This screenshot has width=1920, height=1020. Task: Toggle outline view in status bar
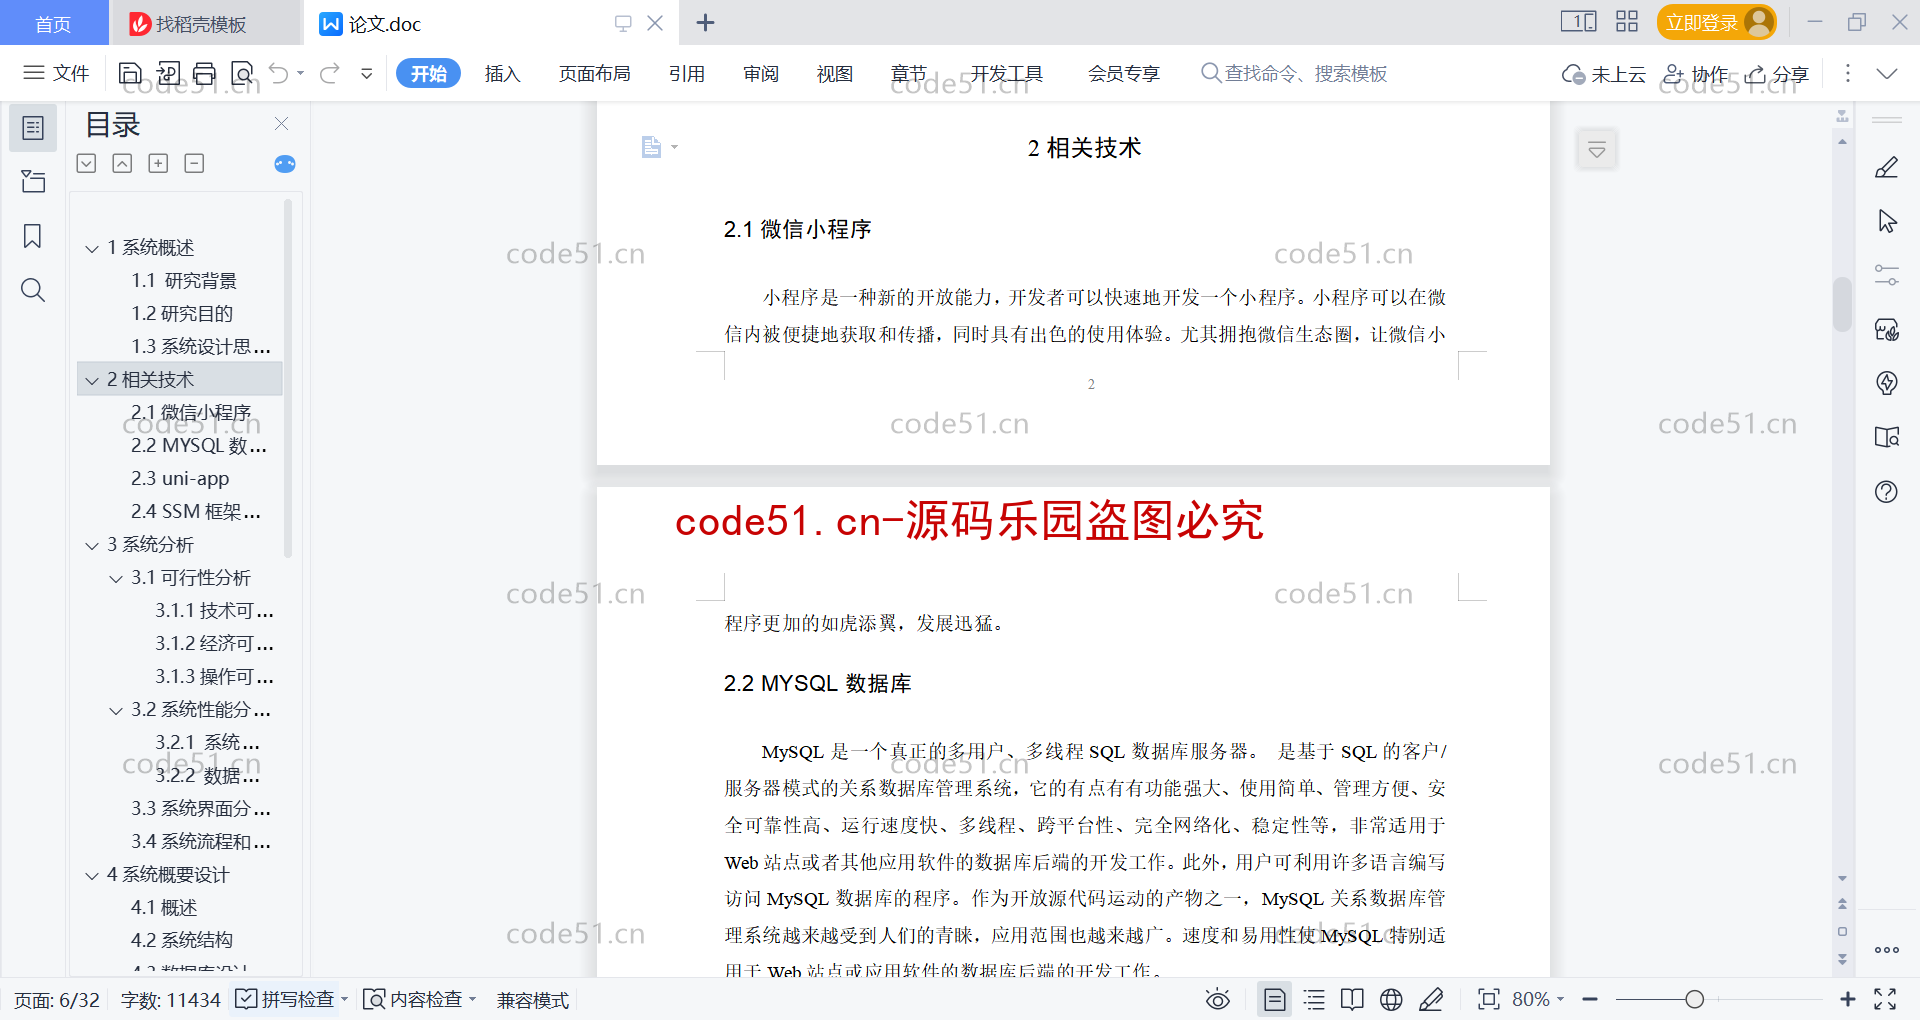pos(1314,999)
